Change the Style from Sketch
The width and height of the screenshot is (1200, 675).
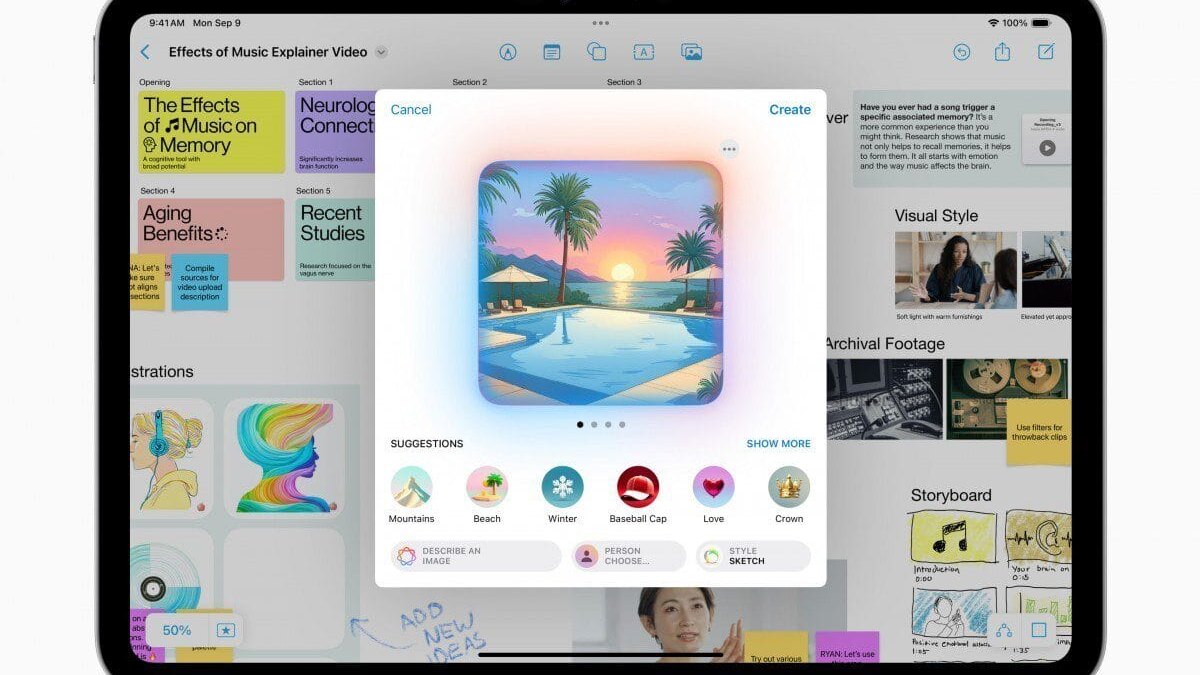coord(752,555)
